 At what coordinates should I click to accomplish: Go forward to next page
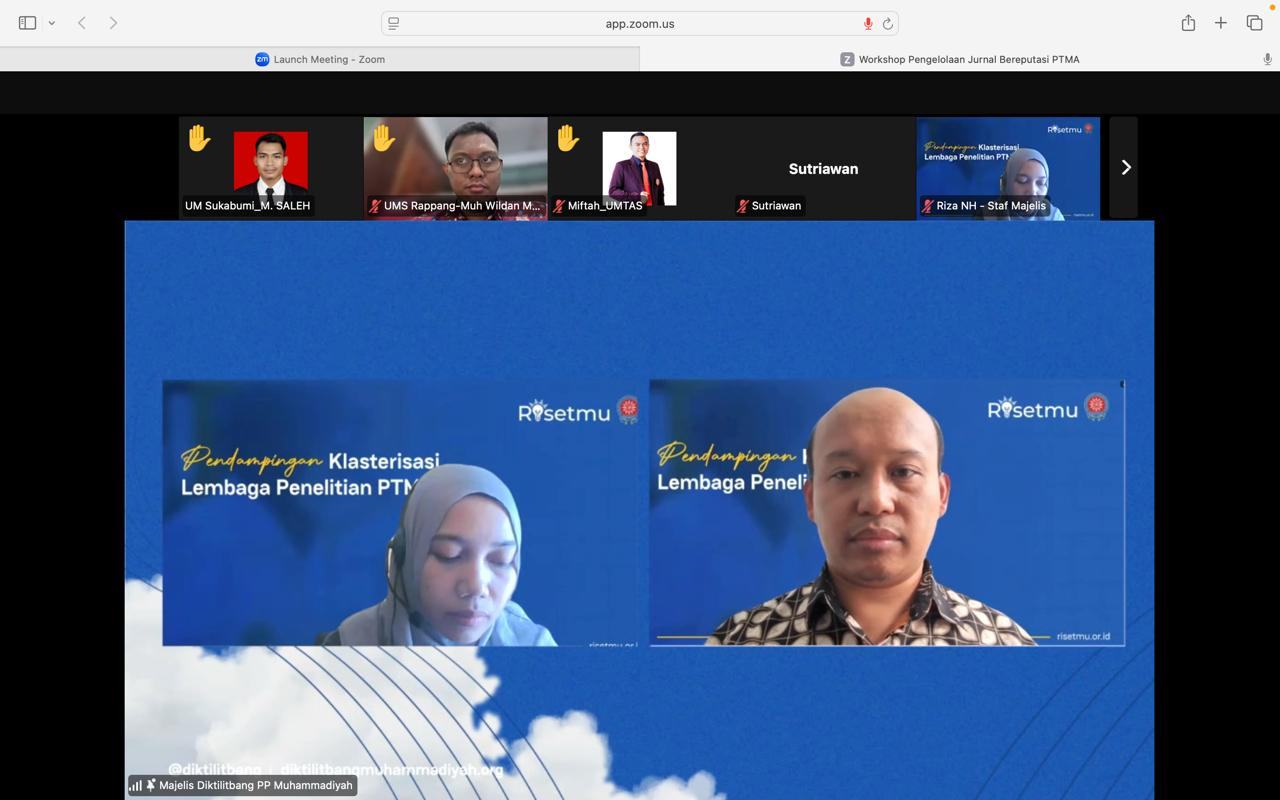tap(113, 23)
